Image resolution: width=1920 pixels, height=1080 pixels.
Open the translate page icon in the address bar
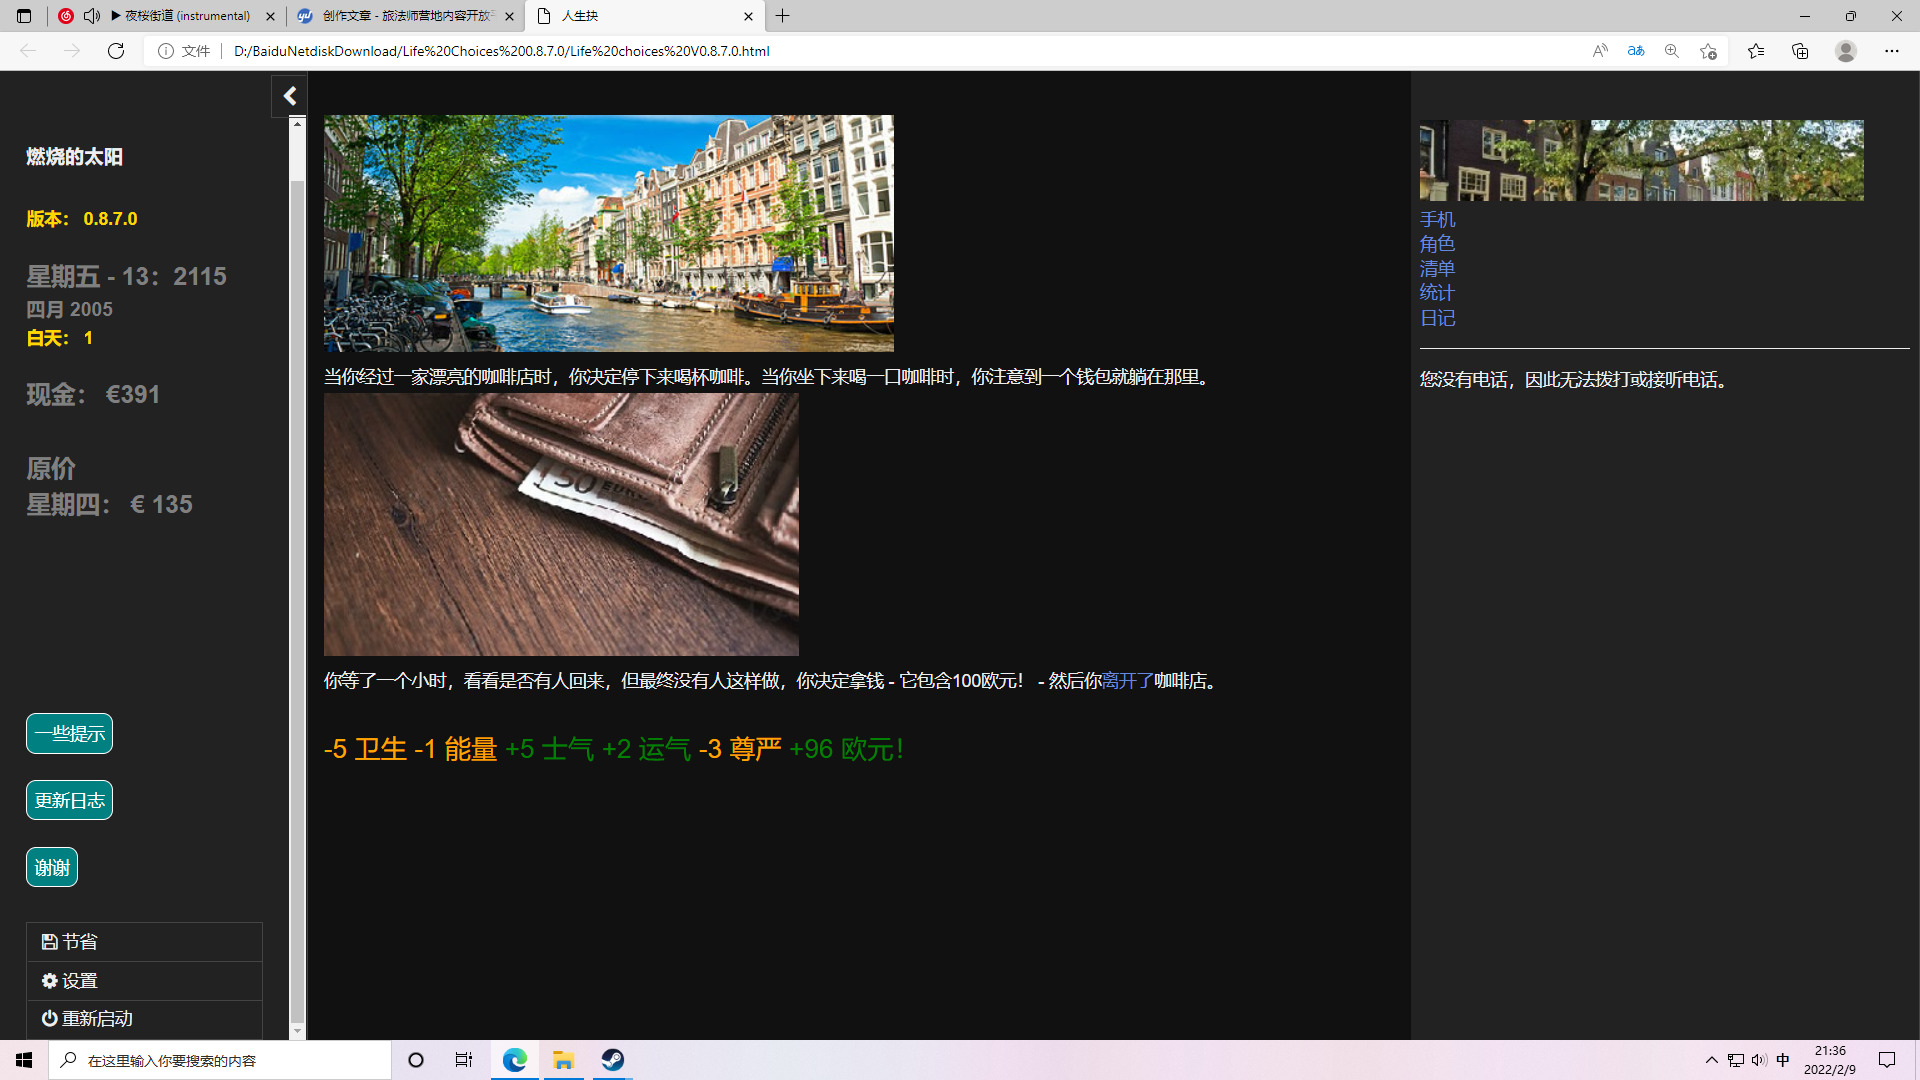pyautogui.click(x=1636, y=51)
